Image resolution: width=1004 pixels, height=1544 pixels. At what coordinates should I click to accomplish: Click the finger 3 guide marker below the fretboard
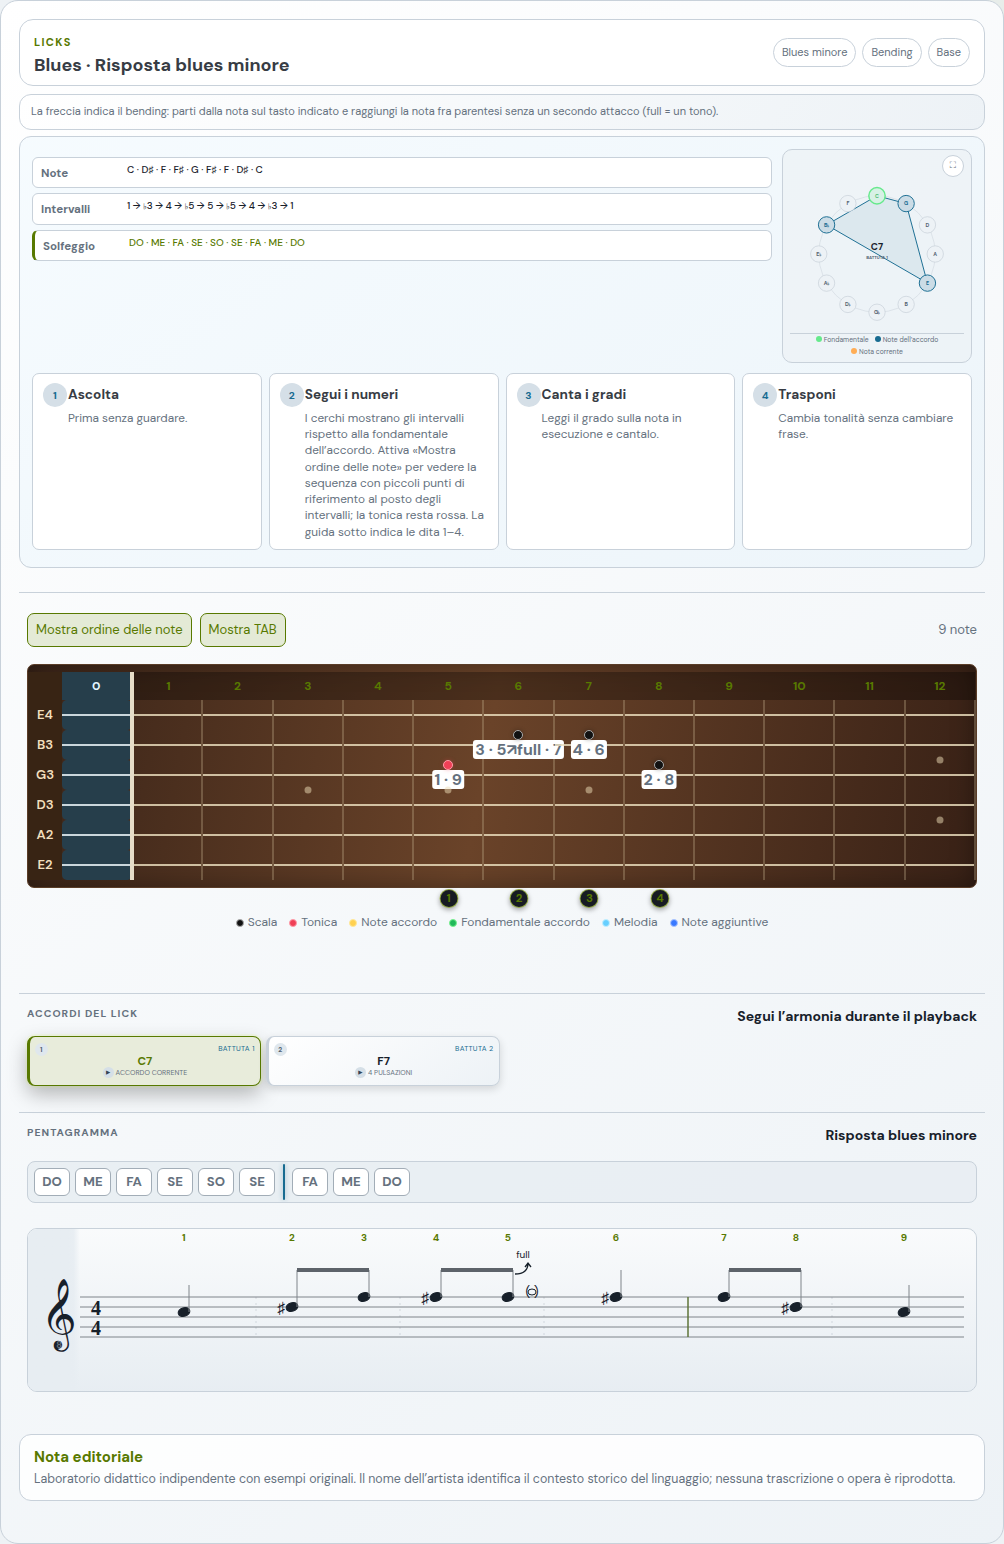pyautogui.click(x=590, y=899)
